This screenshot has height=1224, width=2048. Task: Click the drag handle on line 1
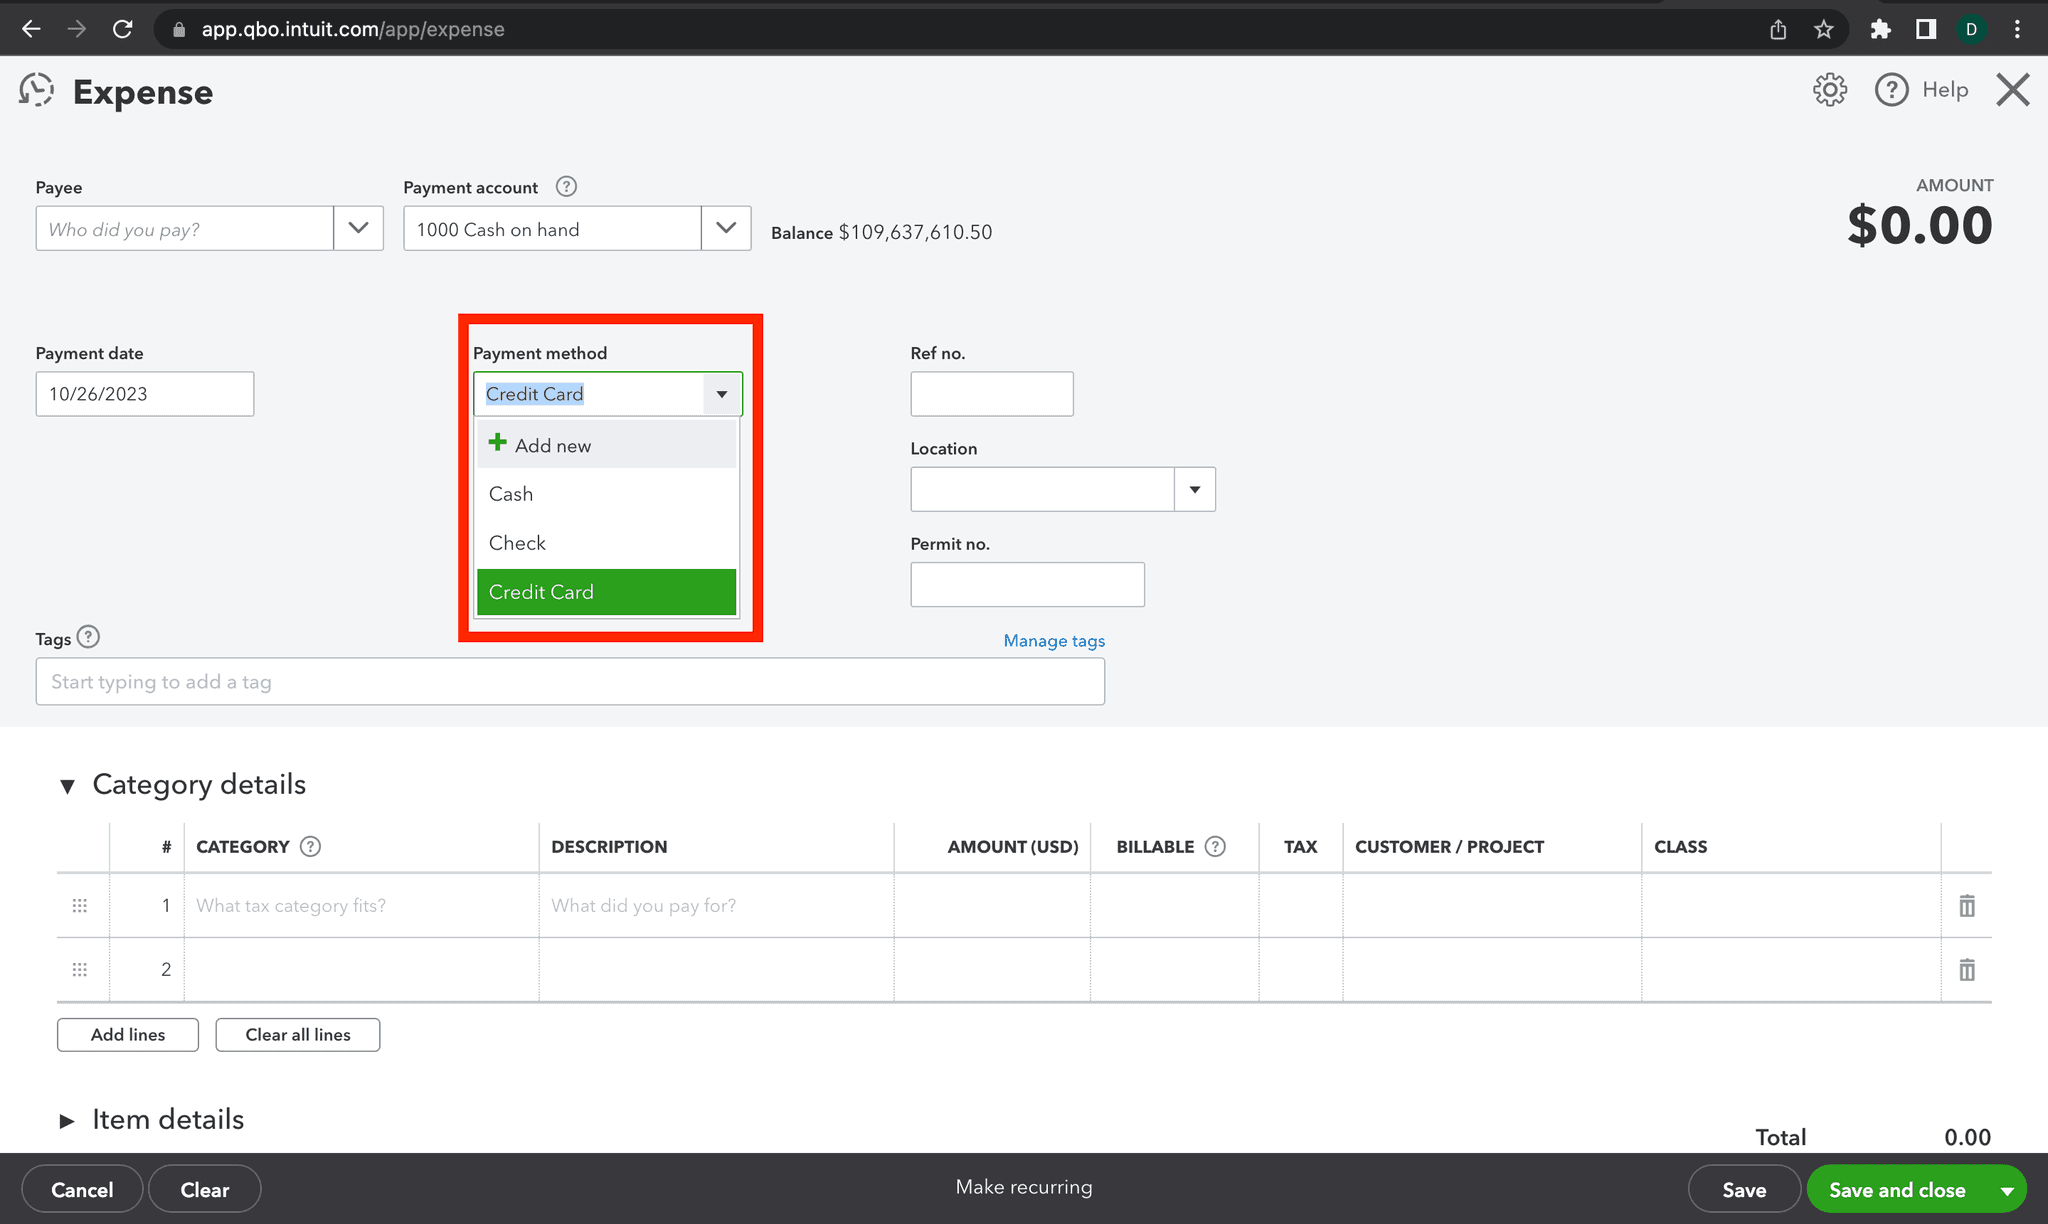point(79,905)
